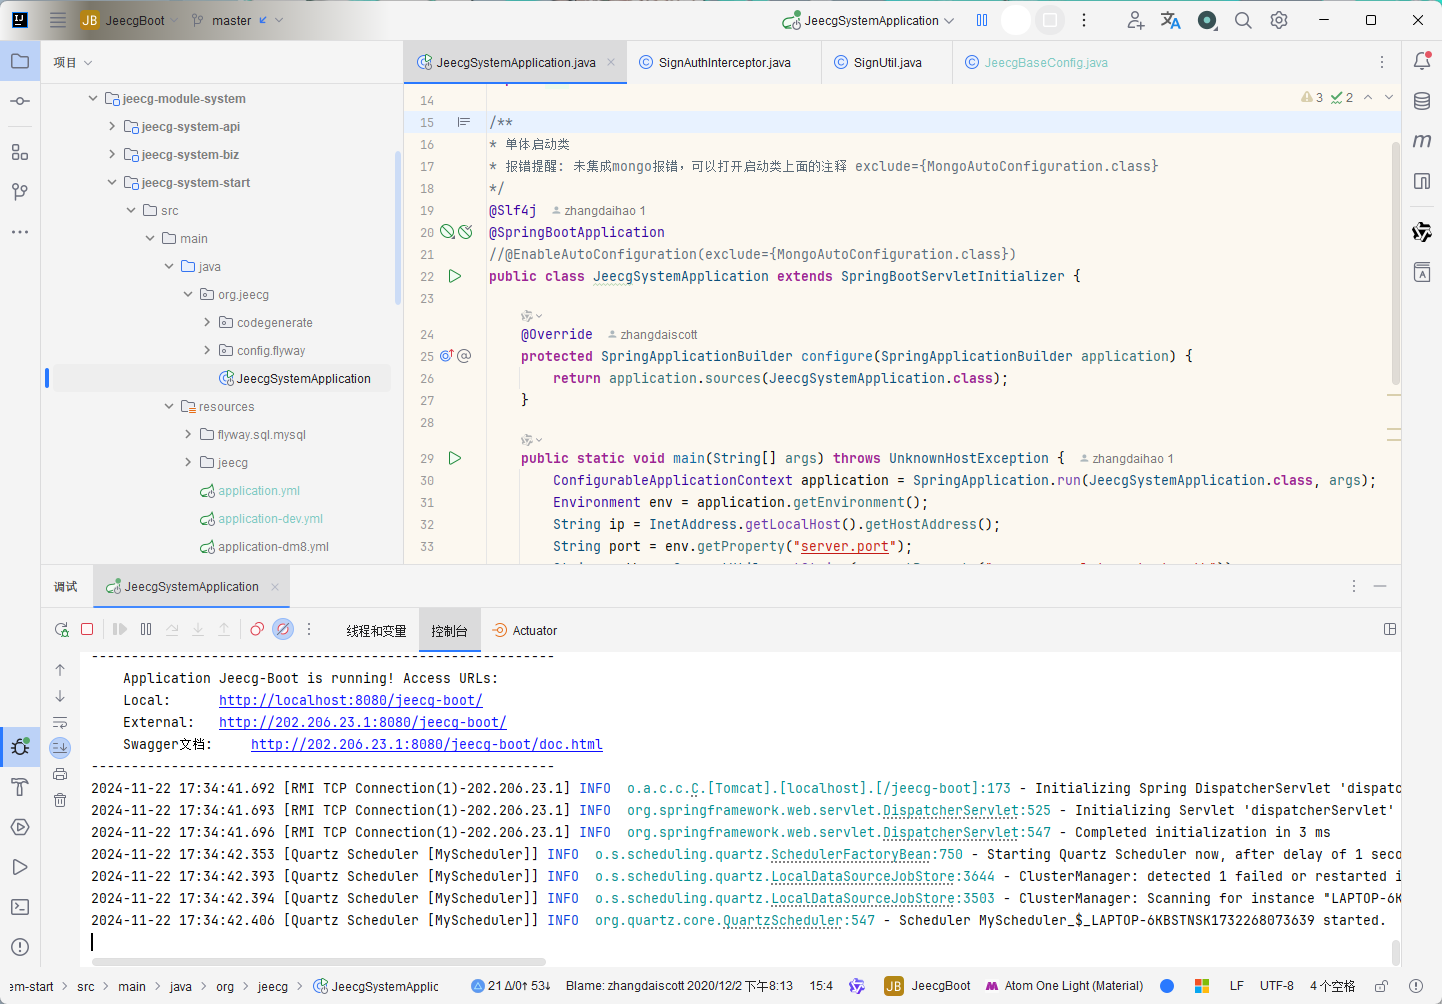Open the Commit tool window
Image resolution: width=1442 pixels, height=1004 pixels.
[x=20, y=101]
